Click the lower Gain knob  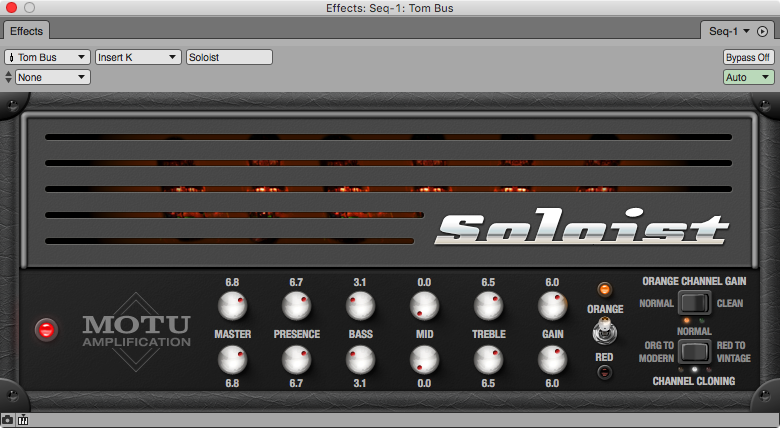(552, 360)
